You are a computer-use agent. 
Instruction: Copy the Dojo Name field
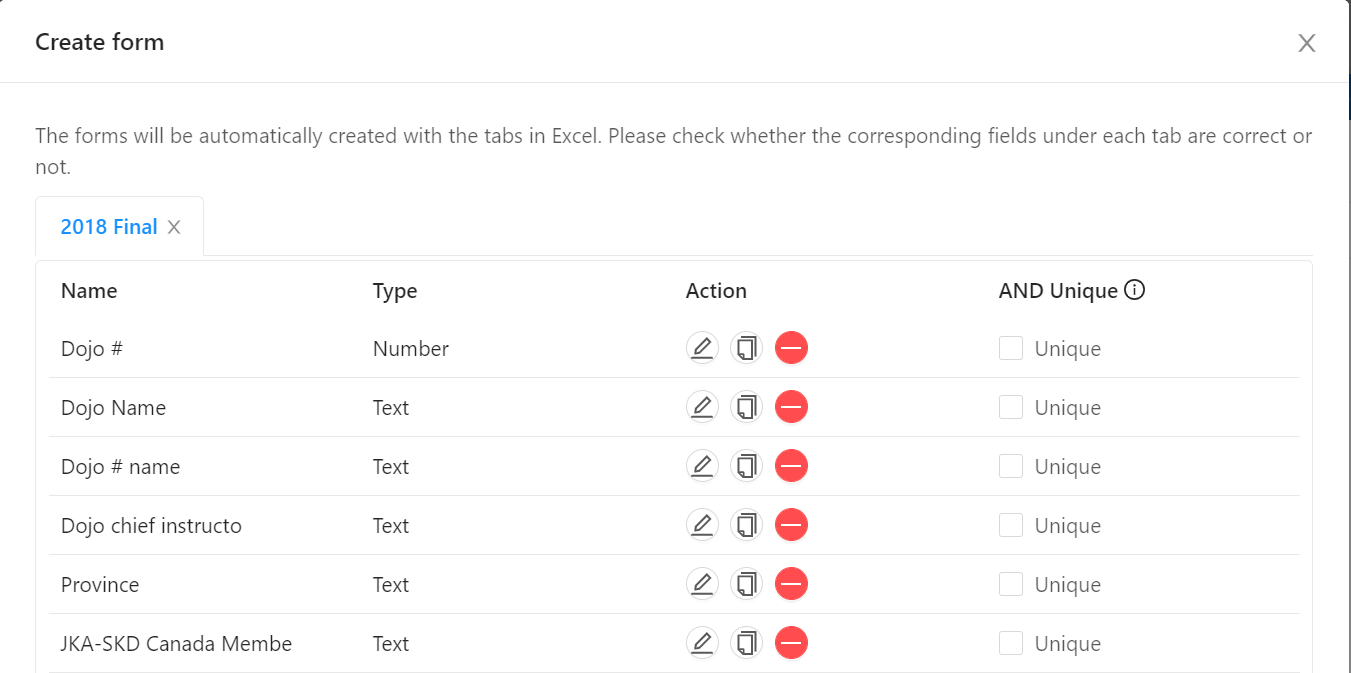click(746, 407)
